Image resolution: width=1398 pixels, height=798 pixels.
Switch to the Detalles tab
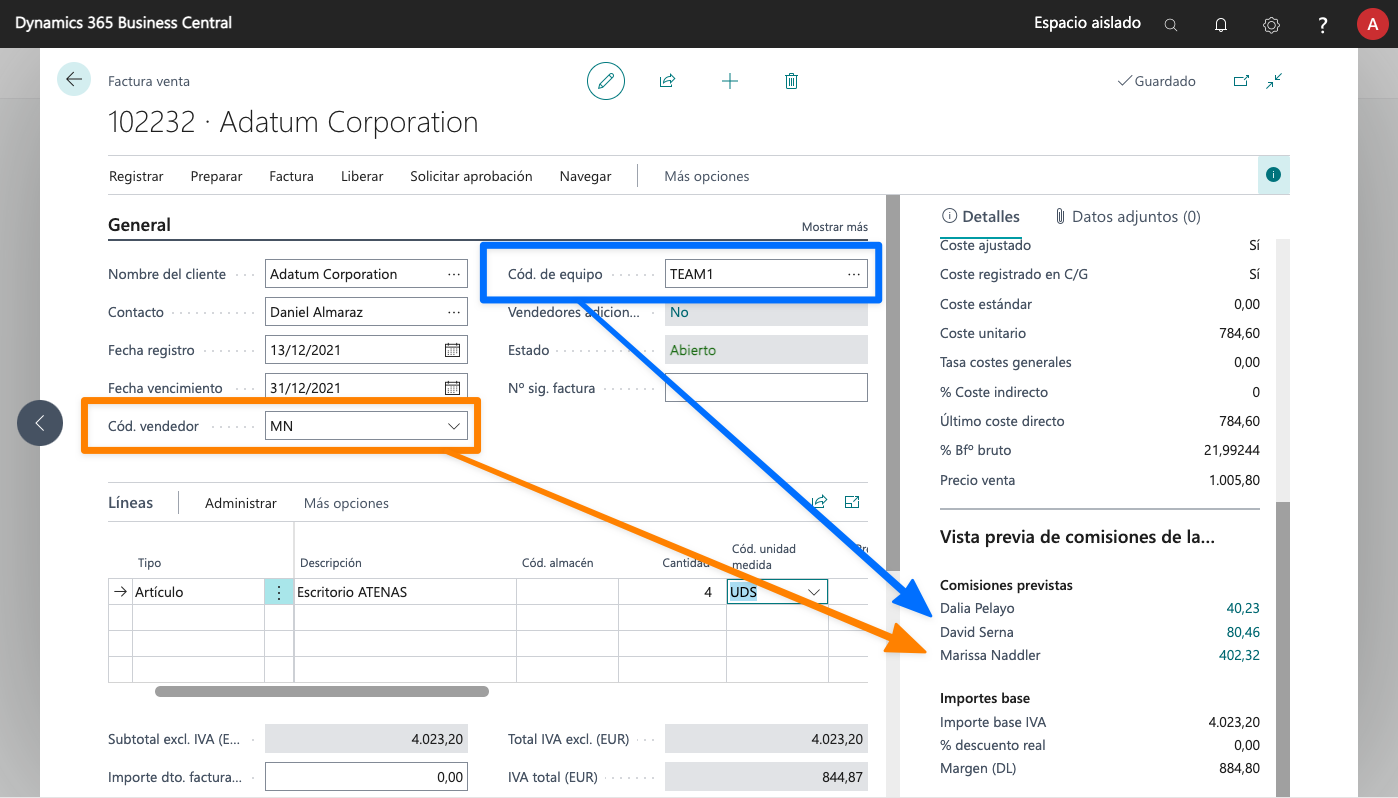(981, 216)
